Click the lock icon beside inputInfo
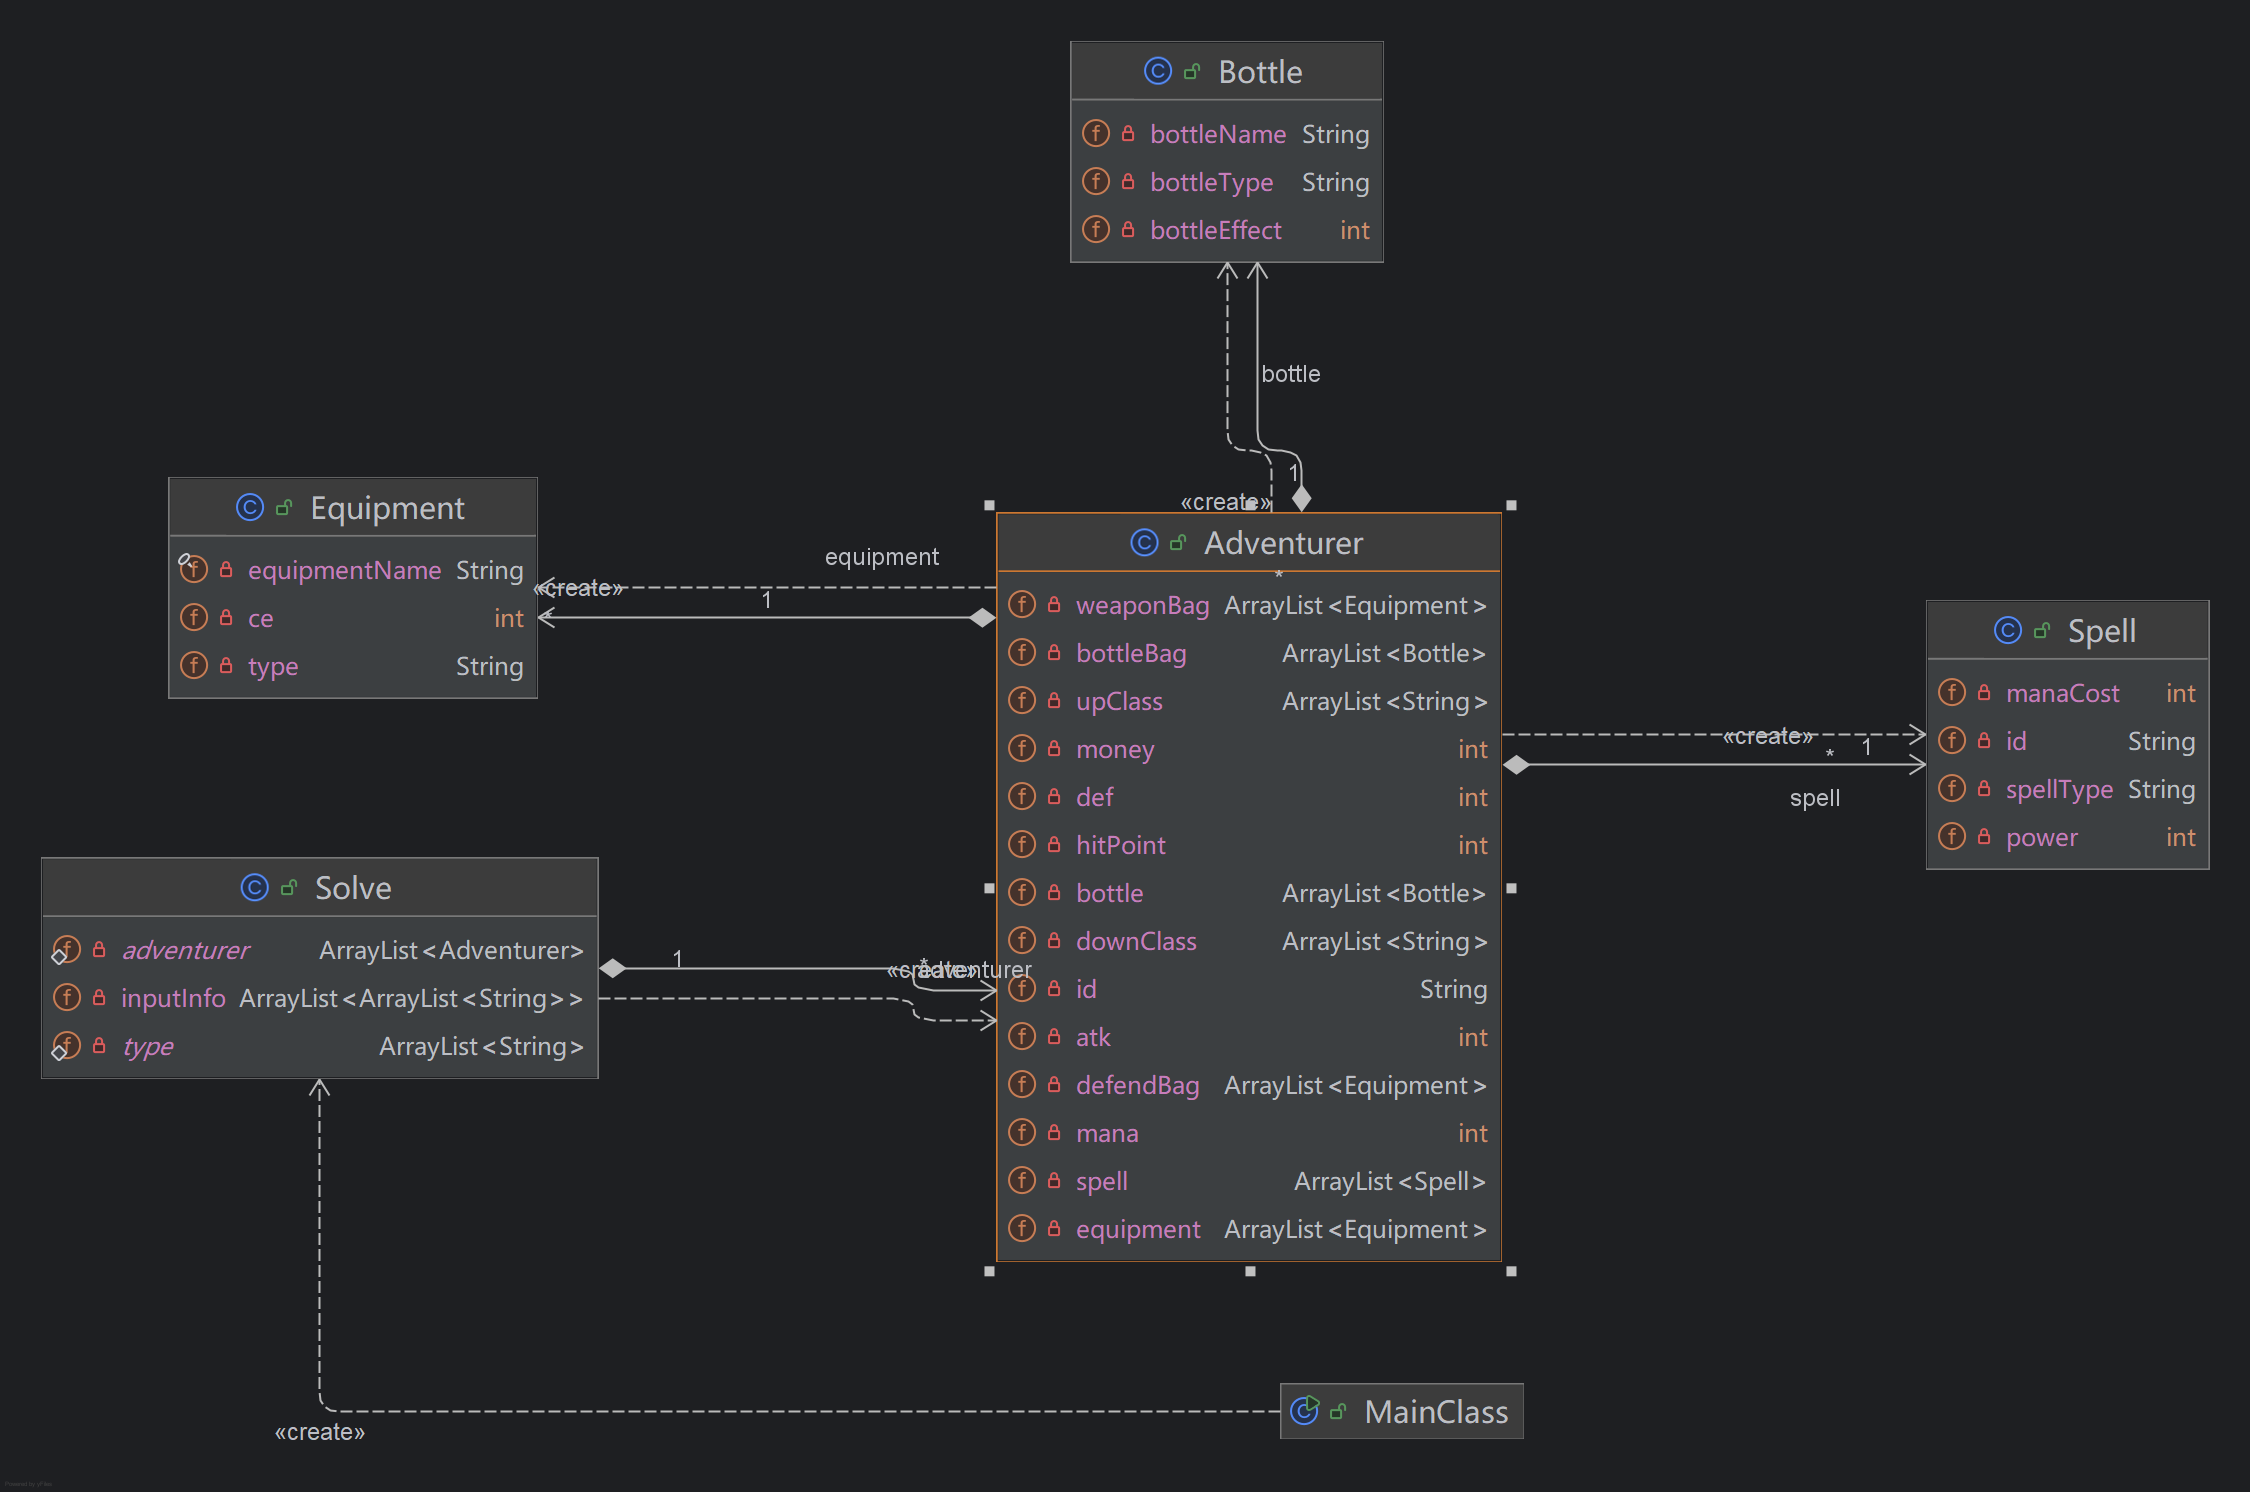The image size is (2250, 1492). [99, 997]
